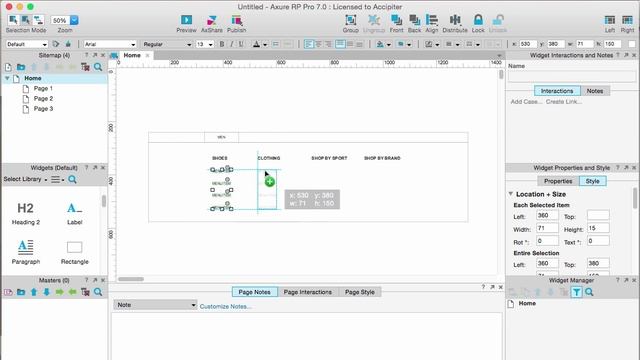Pick the Rectangle widget
This screenshot has width=640, height=360.
(x=75, y=252)
